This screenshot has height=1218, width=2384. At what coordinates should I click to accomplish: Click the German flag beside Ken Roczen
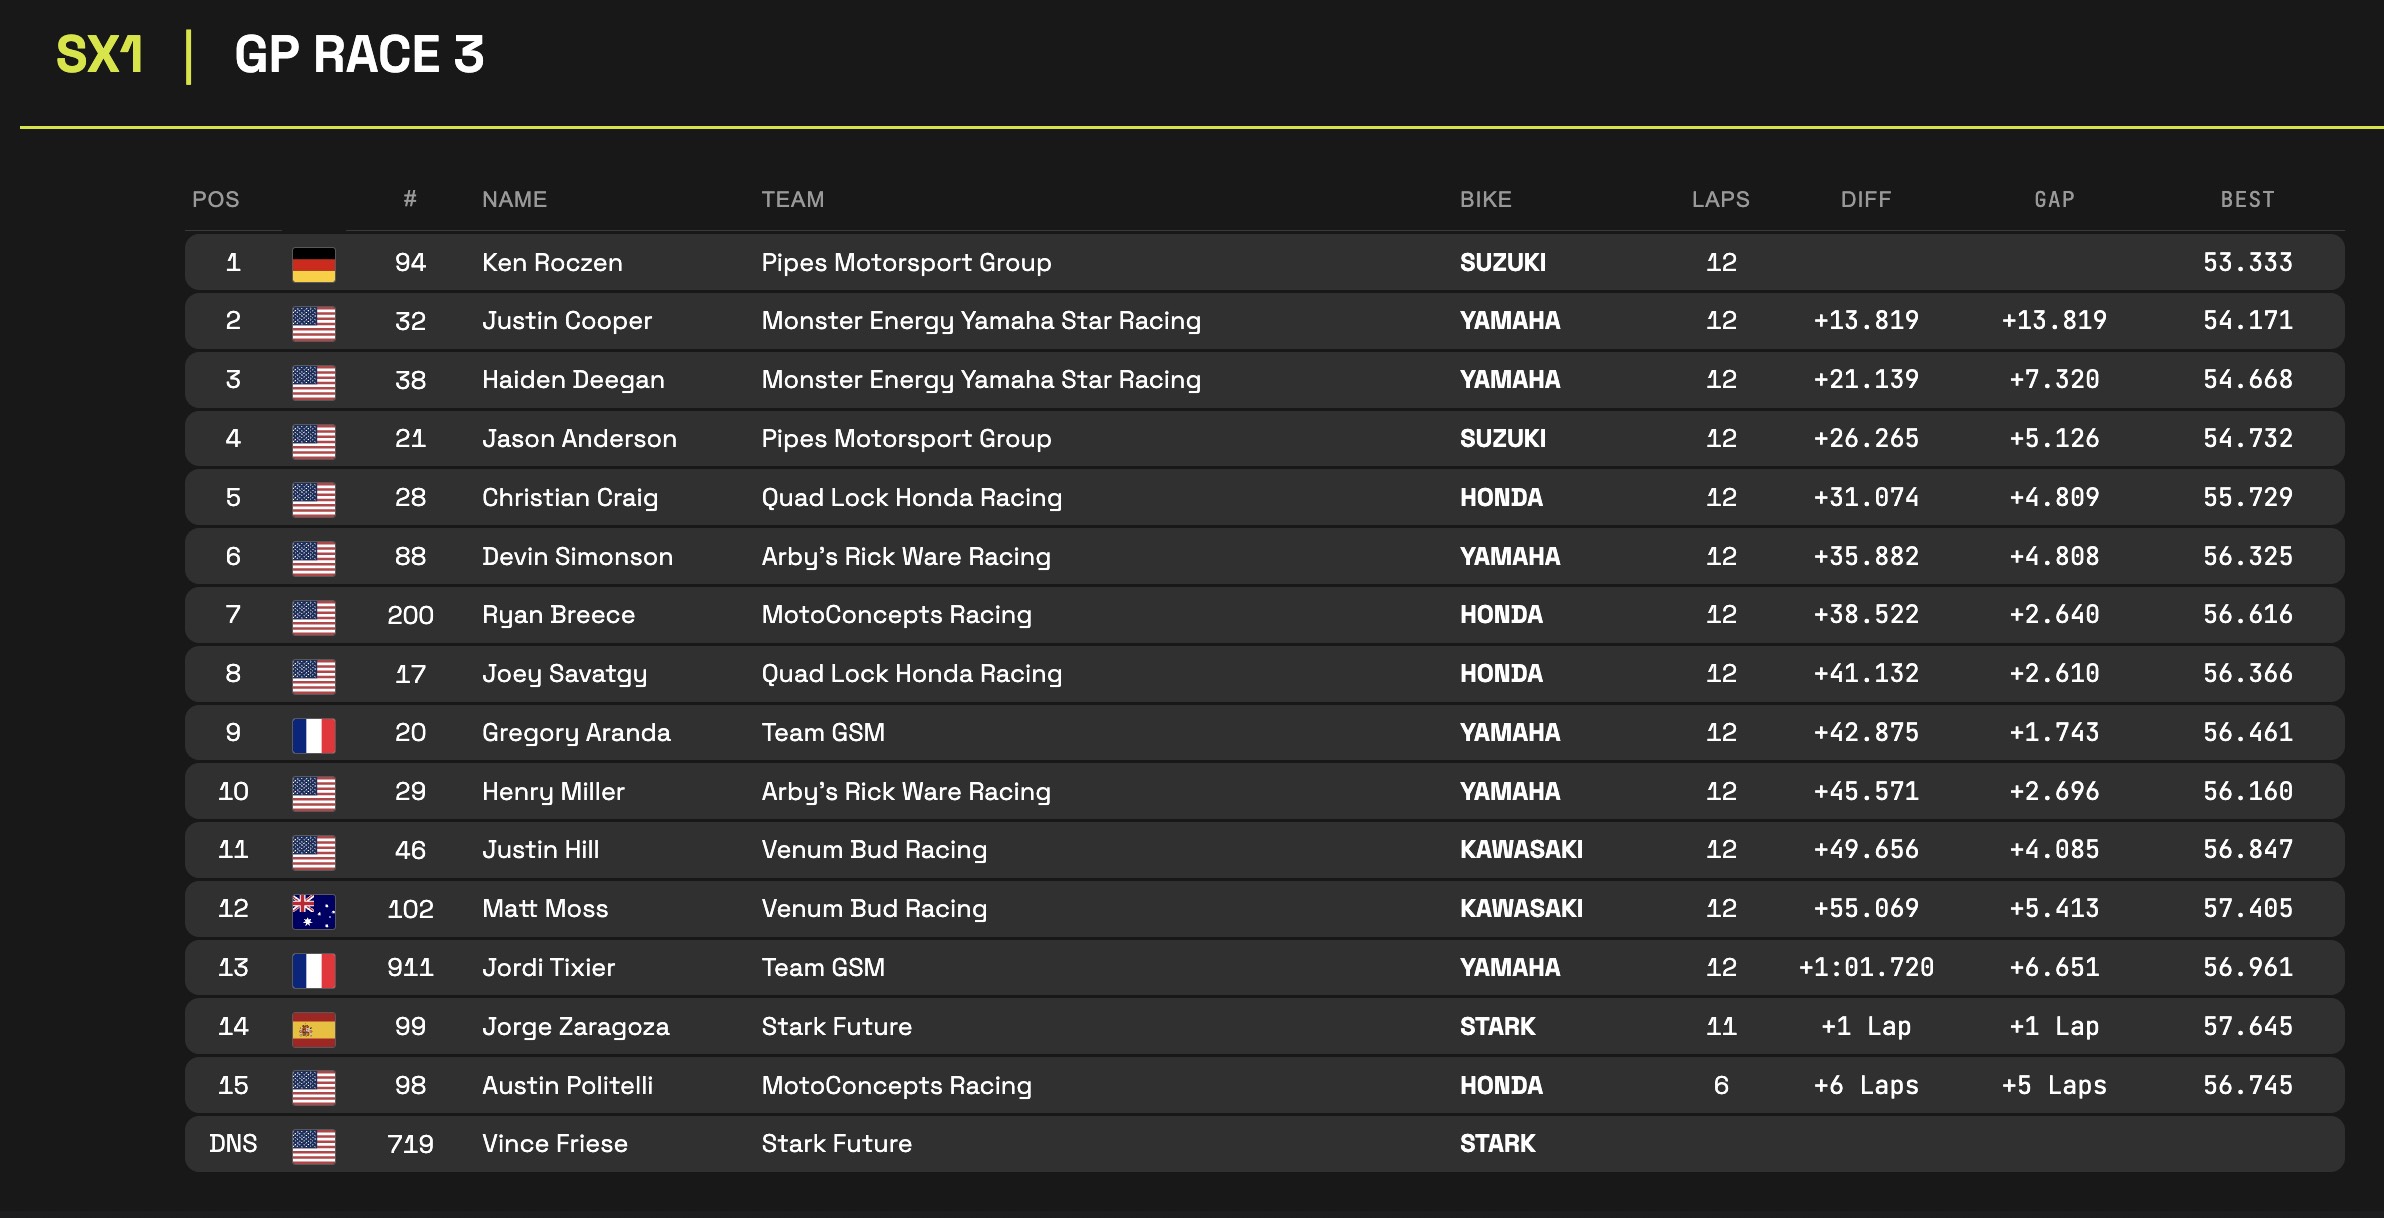313,264
